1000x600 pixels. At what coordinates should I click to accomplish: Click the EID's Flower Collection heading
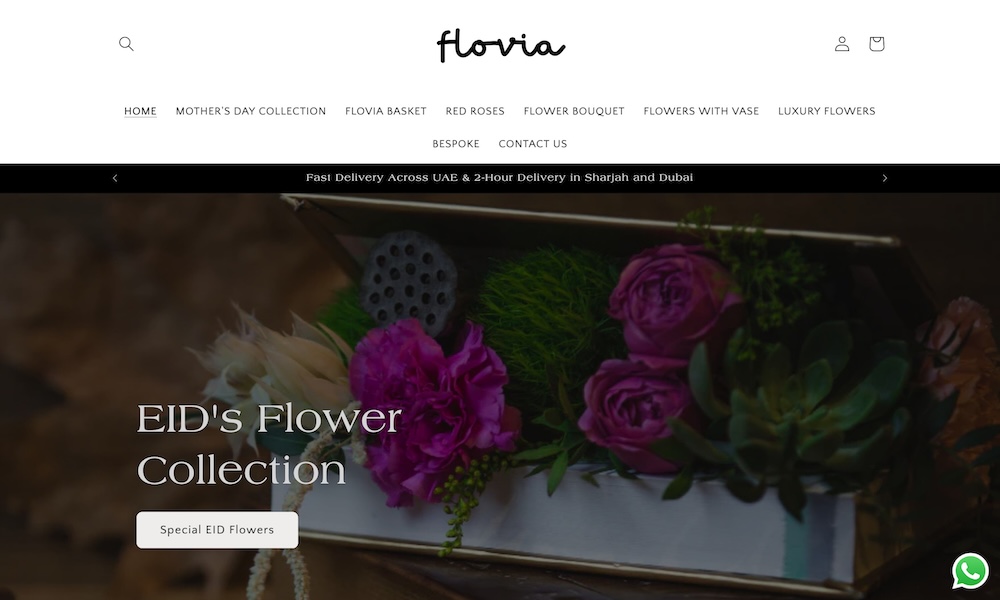click(269, 445)
